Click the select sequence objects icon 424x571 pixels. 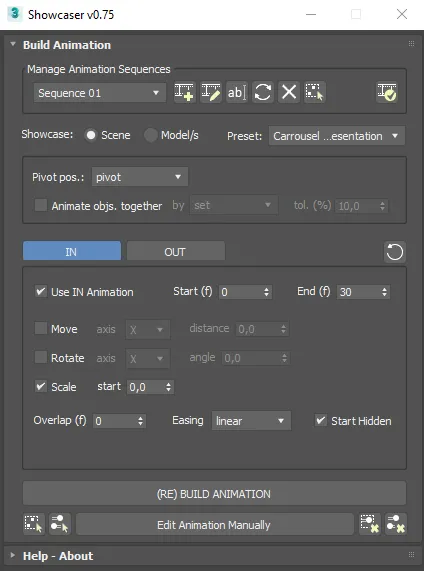tap(315, 92)
